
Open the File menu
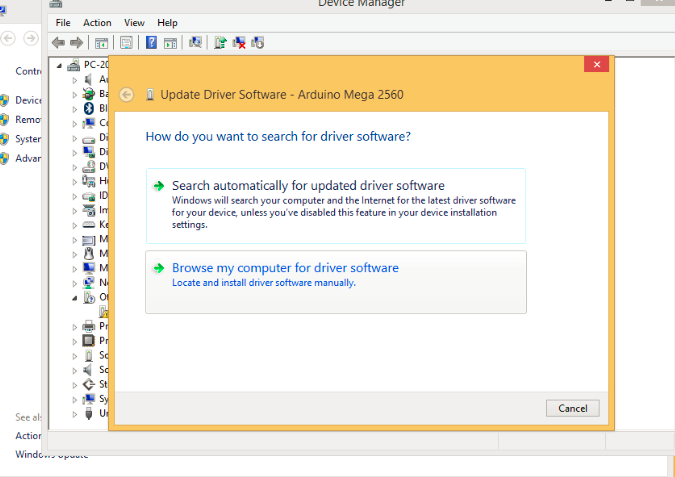63,23
